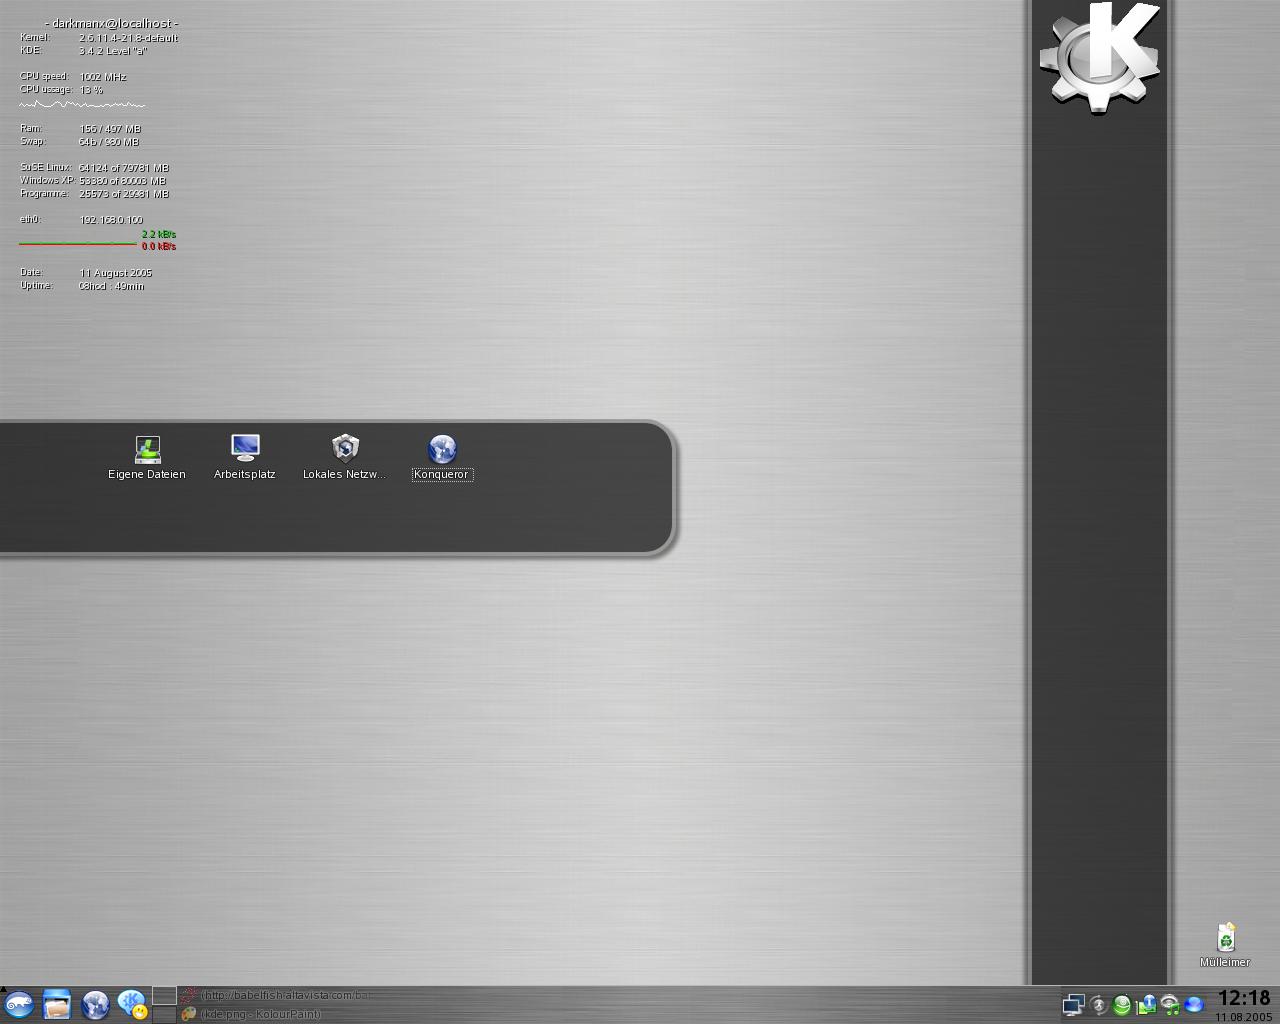Screen dimensions: 1280x1024
Task: Click the '1002 MHz' CPU speed value
Action: click(103, 77)
